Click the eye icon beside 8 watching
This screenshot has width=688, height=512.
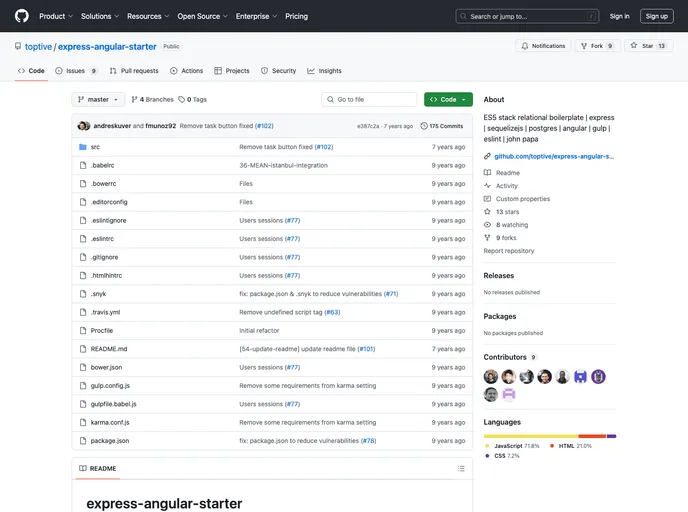tap(487, 225)
